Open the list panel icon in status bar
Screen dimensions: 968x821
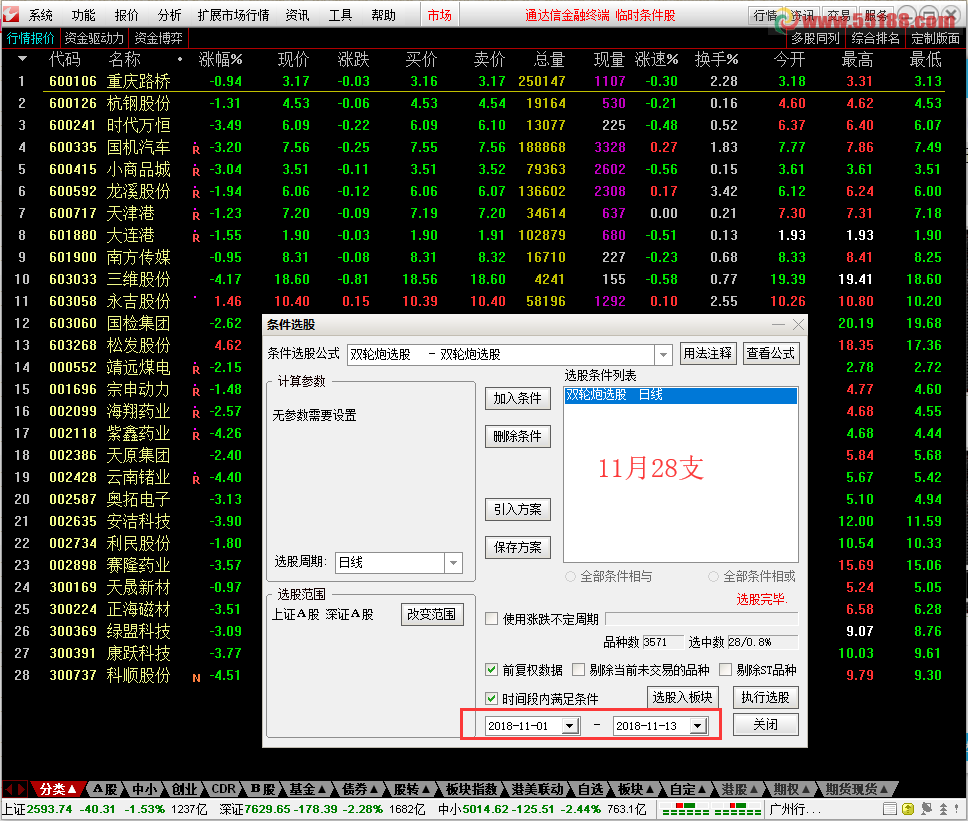coord(890,809)
